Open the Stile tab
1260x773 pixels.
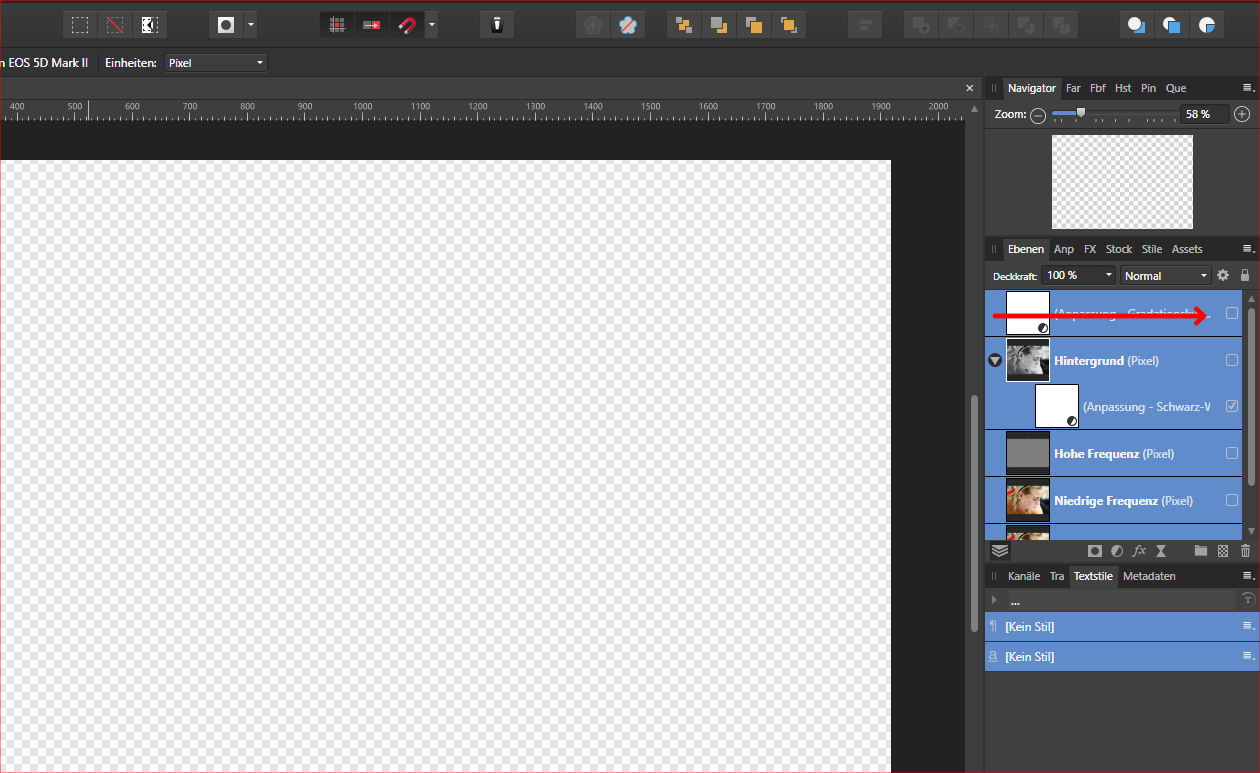(1152, 249)
